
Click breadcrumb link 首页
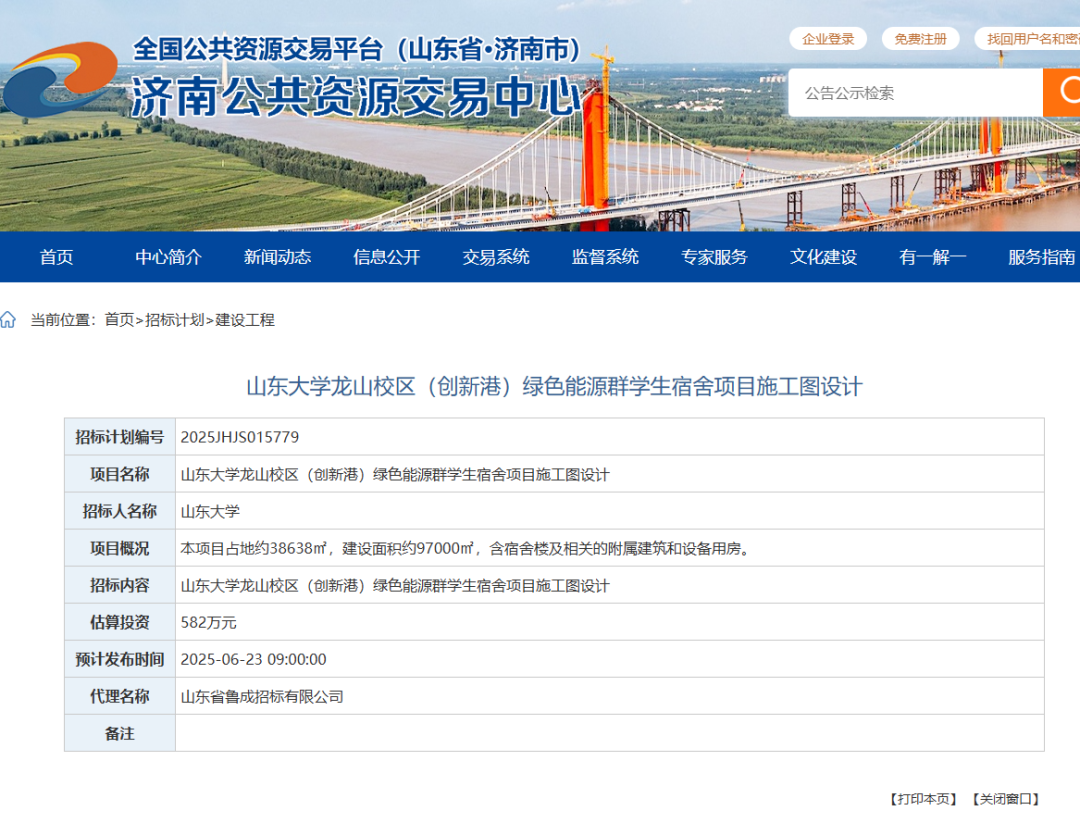tap(119, 320)
